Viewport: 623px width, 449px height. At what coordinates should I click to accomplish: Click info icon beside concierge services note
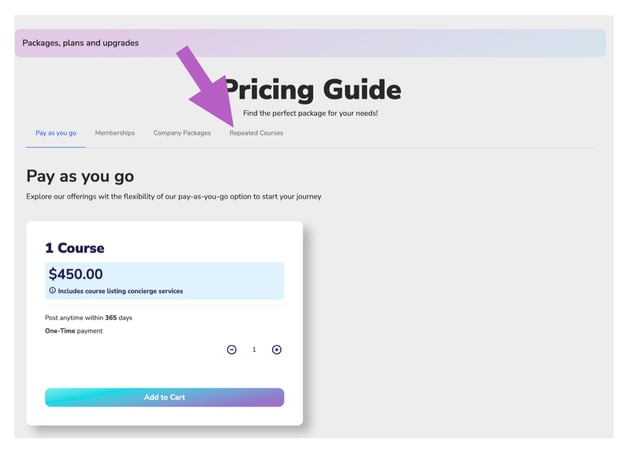click(x=52, y=291)
